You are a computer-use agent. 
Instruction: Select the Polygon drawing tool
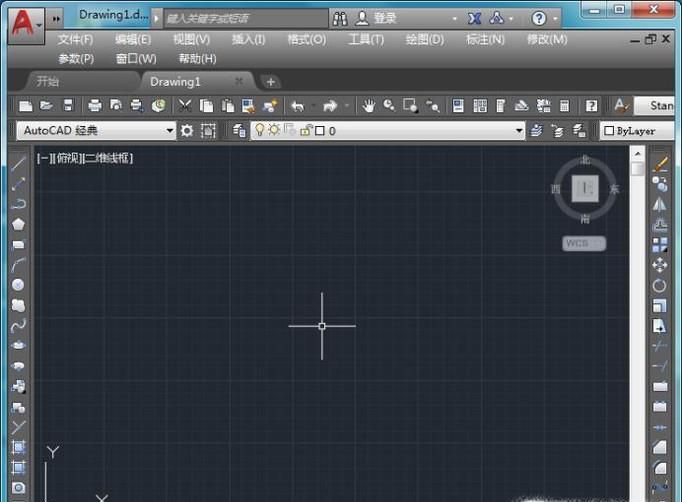[18, 224]
